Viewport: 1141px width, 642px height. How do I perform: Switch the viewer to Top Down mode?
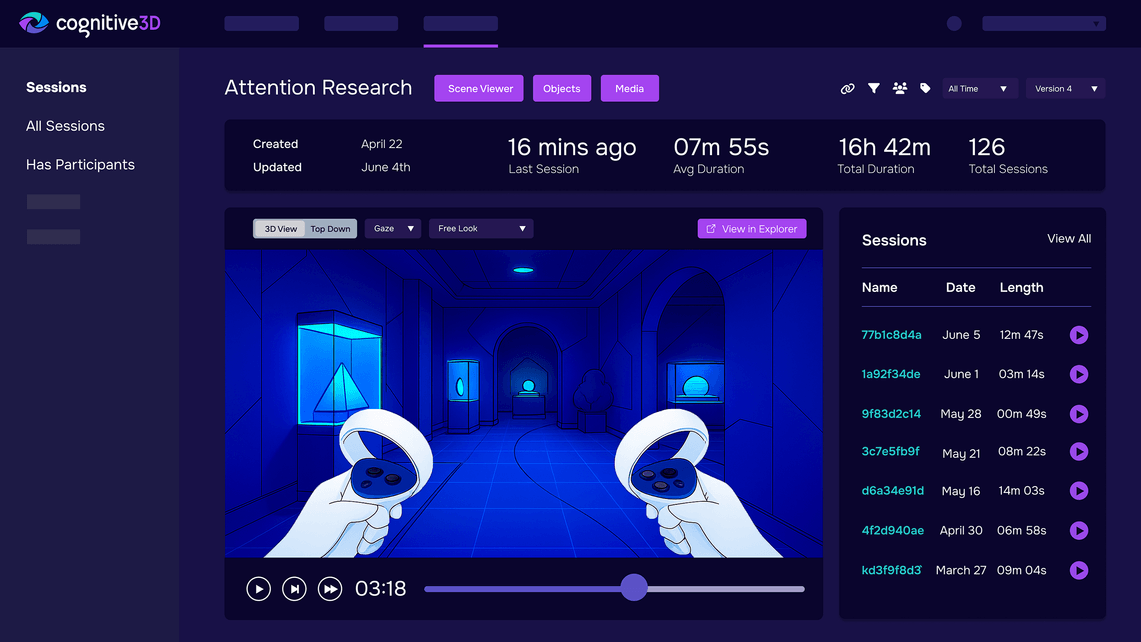(x=330, y=228)
